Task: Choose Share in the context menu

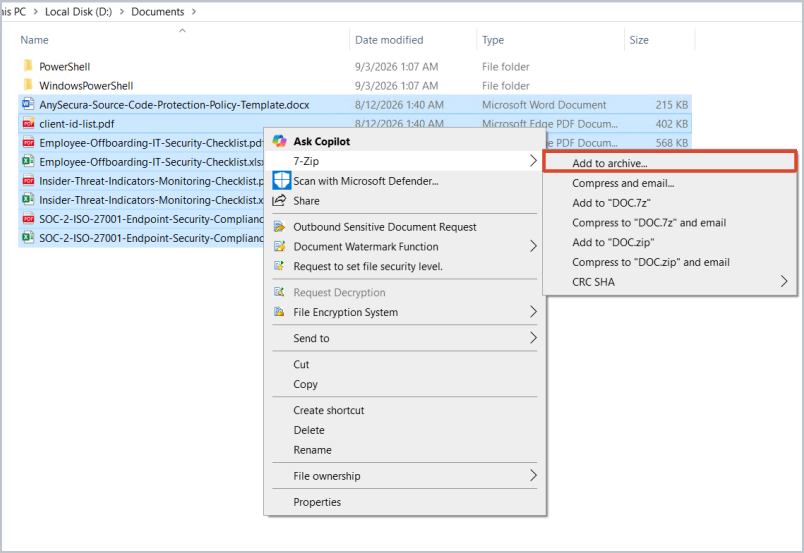Action: click(405, 201)
